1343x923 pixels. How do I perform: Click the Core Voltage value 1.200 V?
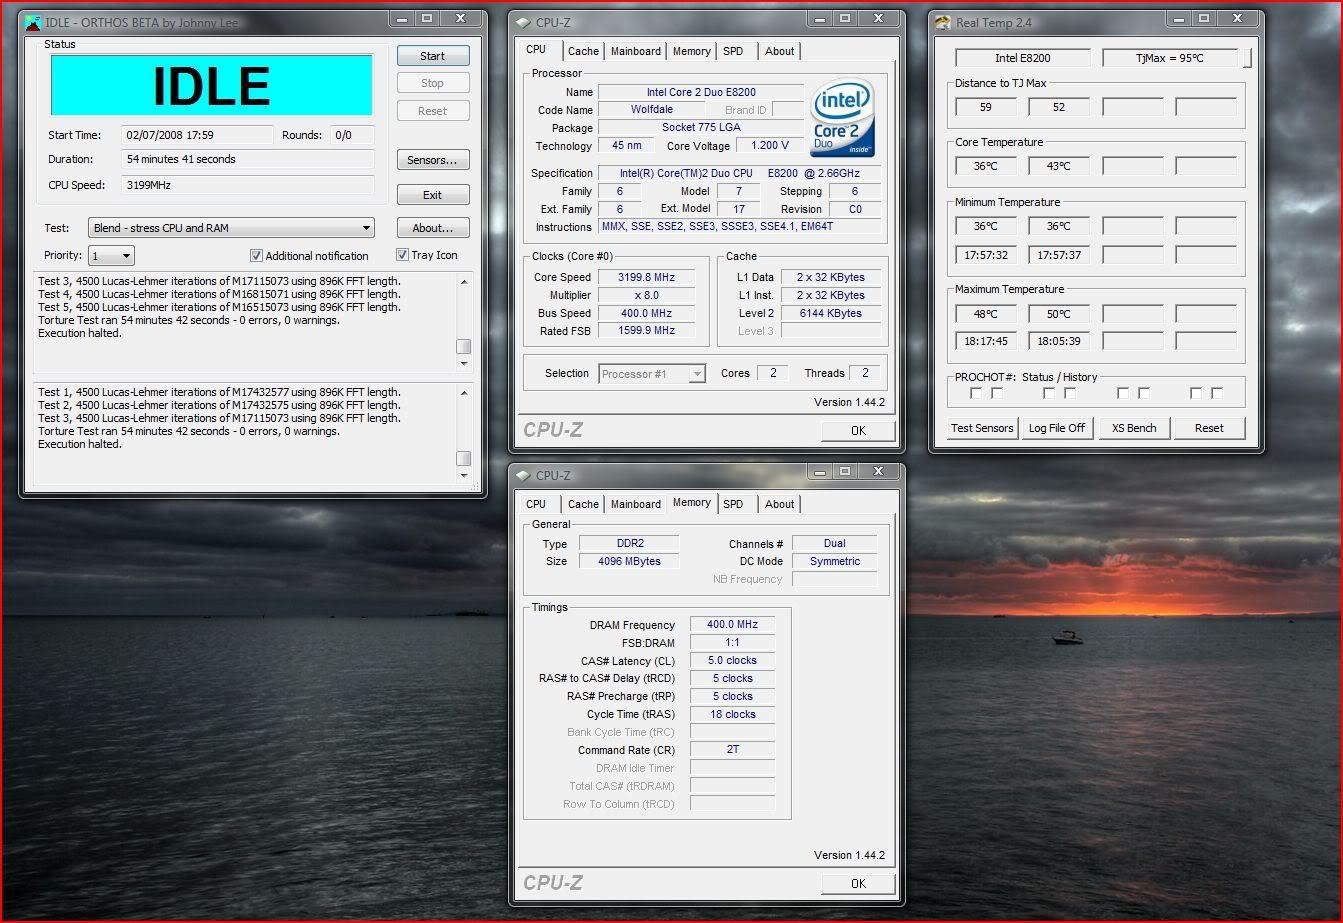(770, 146)
